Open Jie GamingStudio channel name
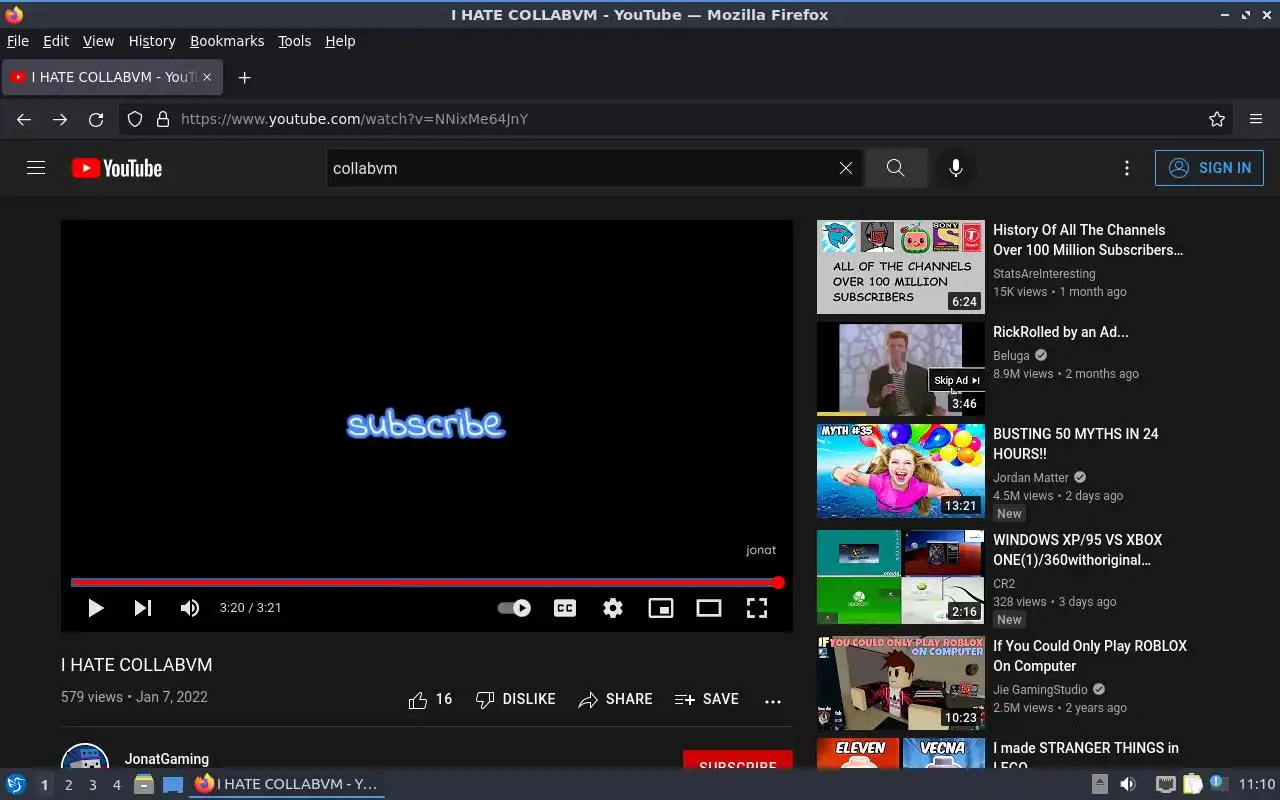This screenshot has width=1280, height=800. (1040, 689)
